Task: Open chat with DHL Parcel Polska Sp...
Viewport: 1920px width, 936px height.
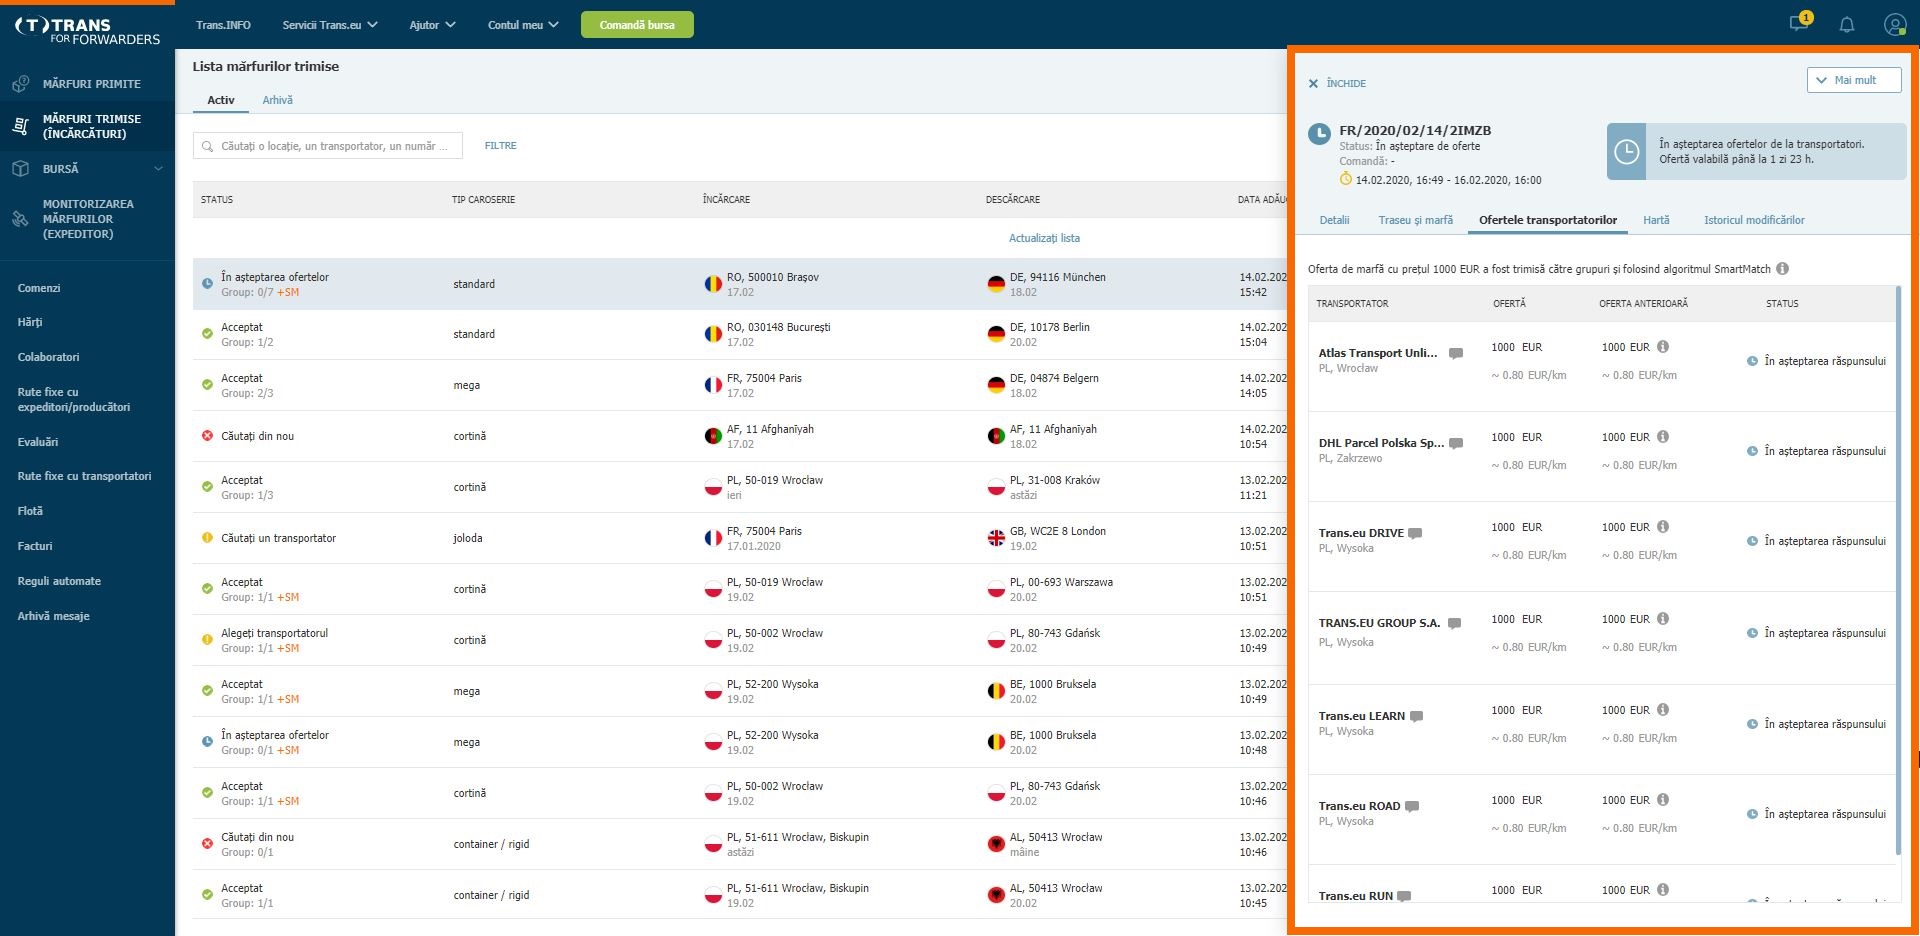Action: (1456, 443)
